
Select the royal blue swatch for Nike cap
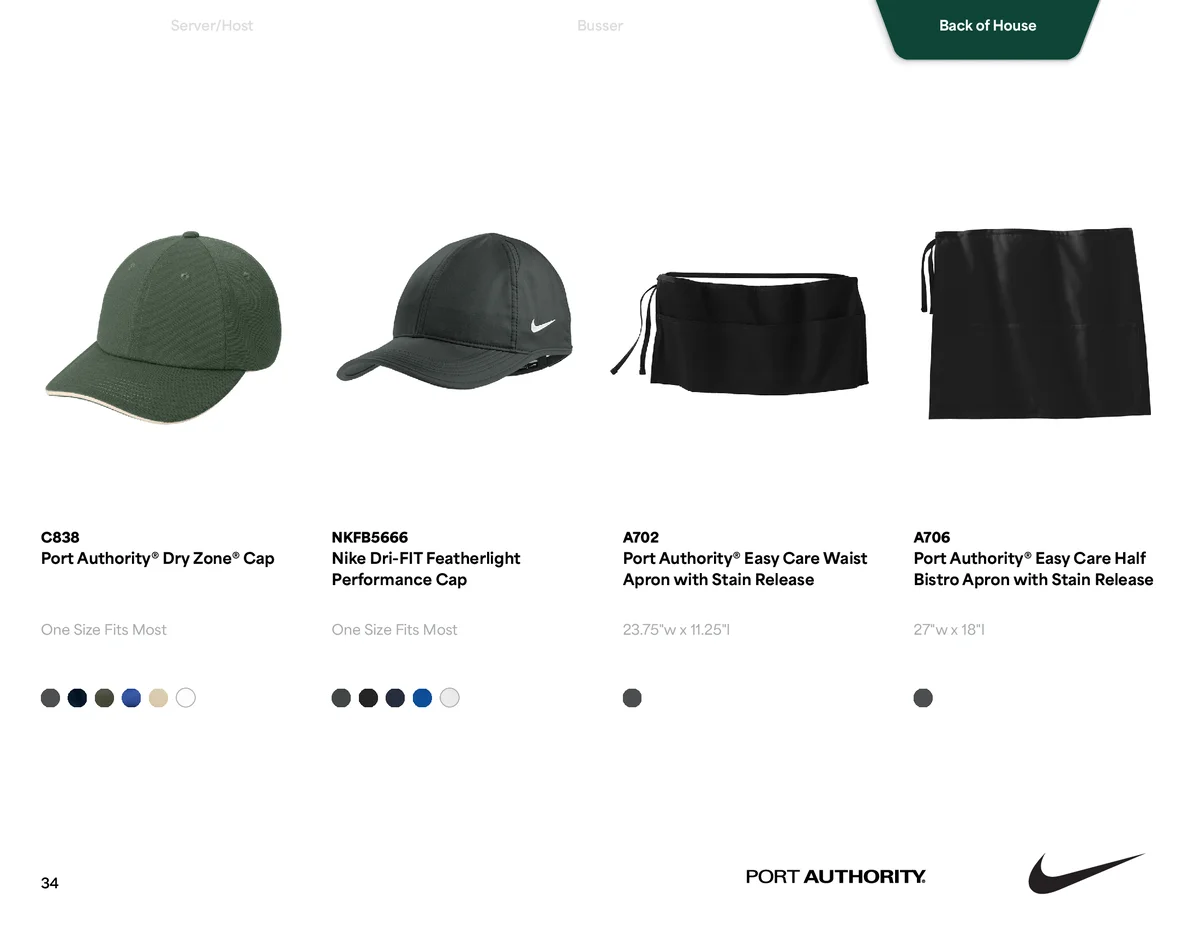click(422, 698)
